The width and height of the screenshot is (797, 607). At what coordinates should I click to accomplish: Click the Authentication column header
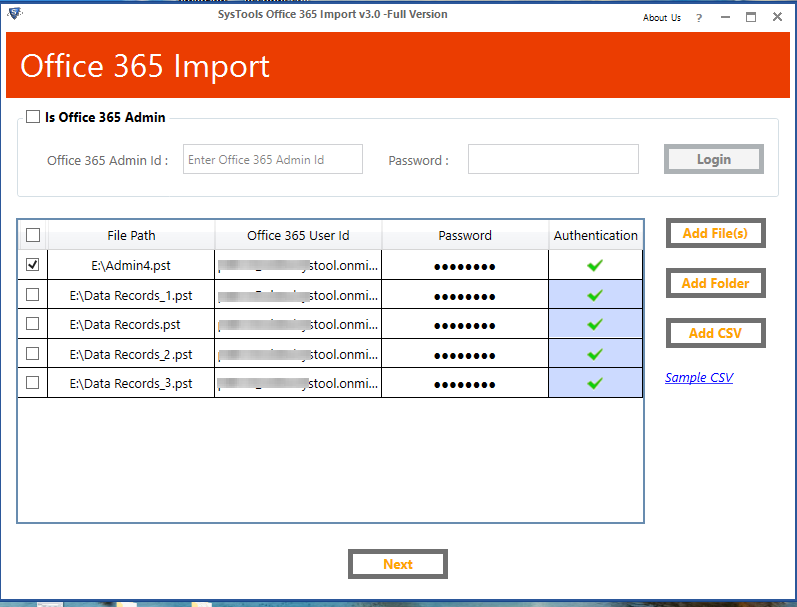click(x=595, y=235)
